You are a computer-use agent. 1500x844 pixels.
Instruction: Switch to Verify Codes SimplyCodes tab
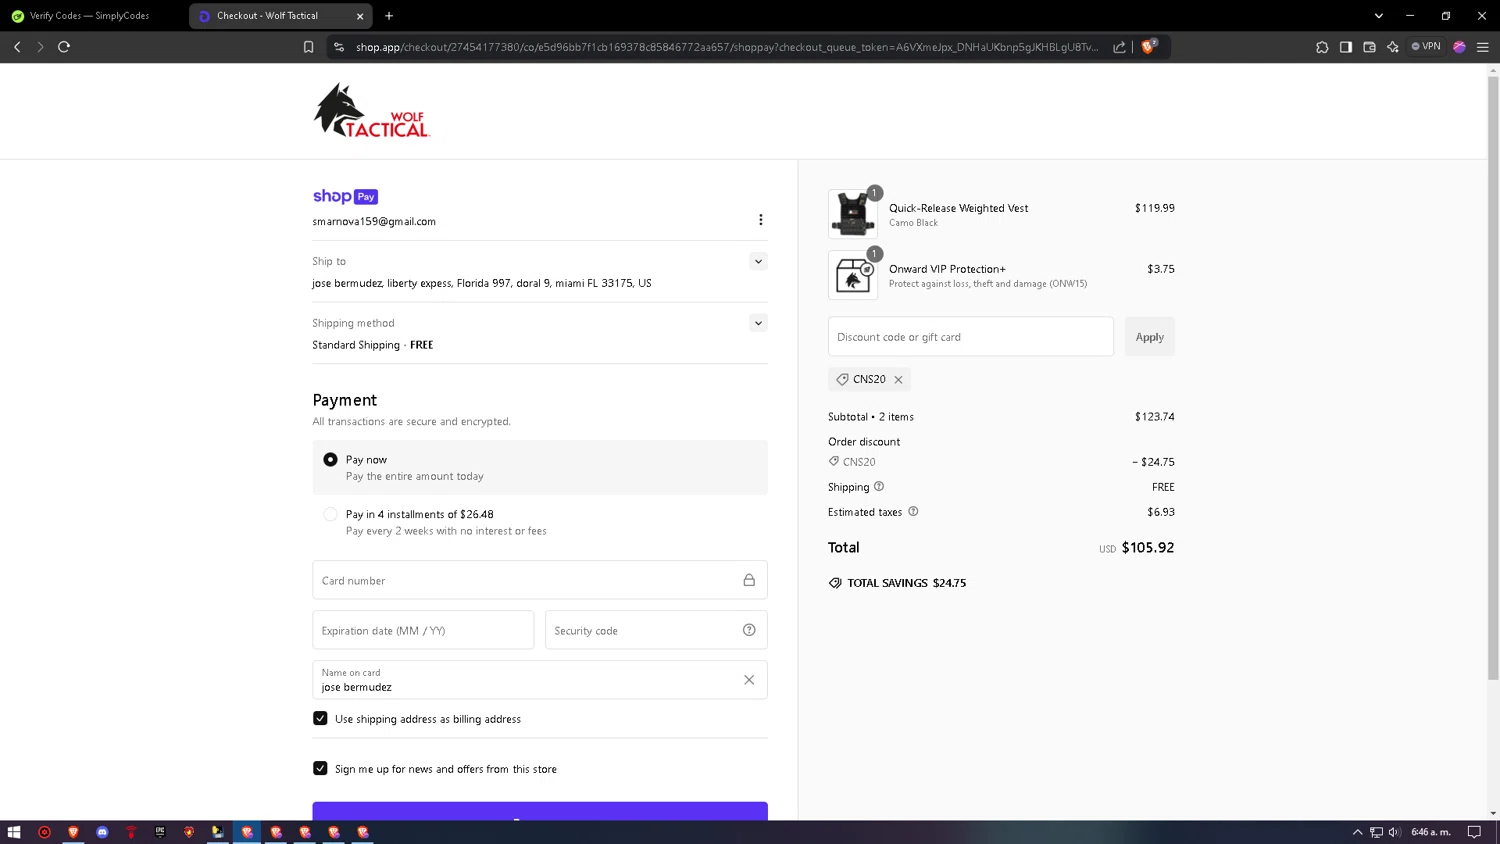coord(92,16)
